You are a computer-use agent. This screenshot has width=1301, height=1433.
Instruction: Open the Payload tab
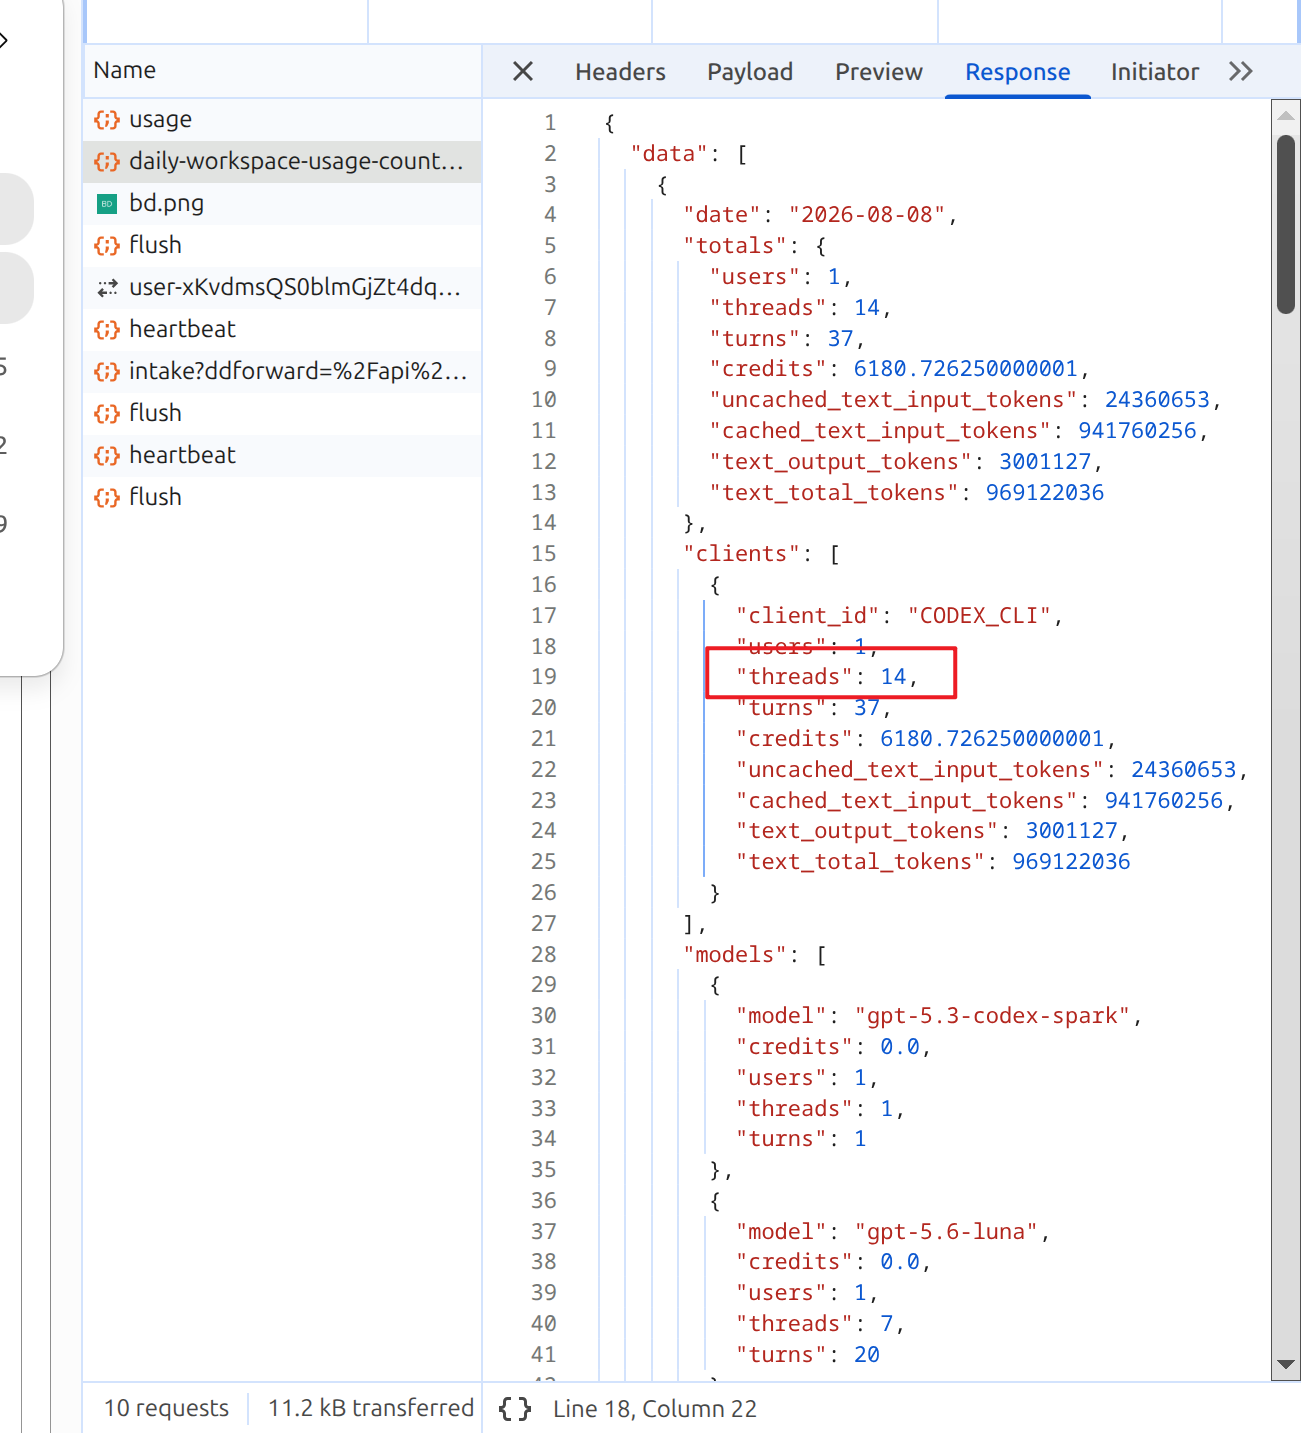[750, 72]
